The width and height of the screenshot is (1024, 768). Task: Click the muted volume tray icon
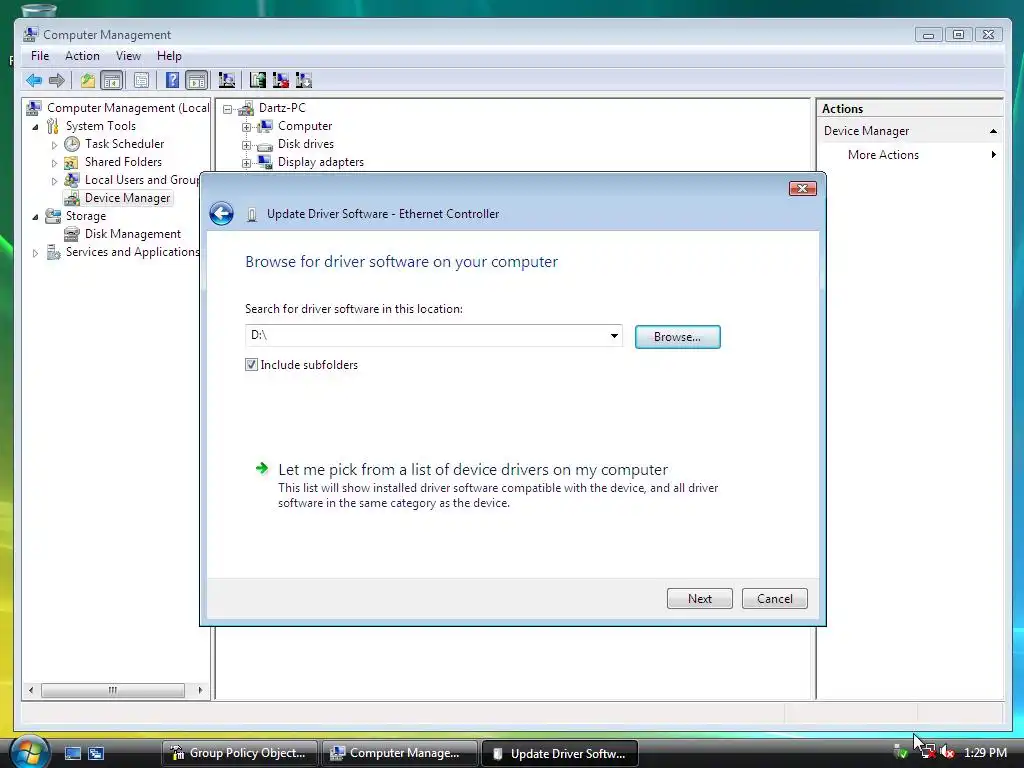click(x=948, y=753)
